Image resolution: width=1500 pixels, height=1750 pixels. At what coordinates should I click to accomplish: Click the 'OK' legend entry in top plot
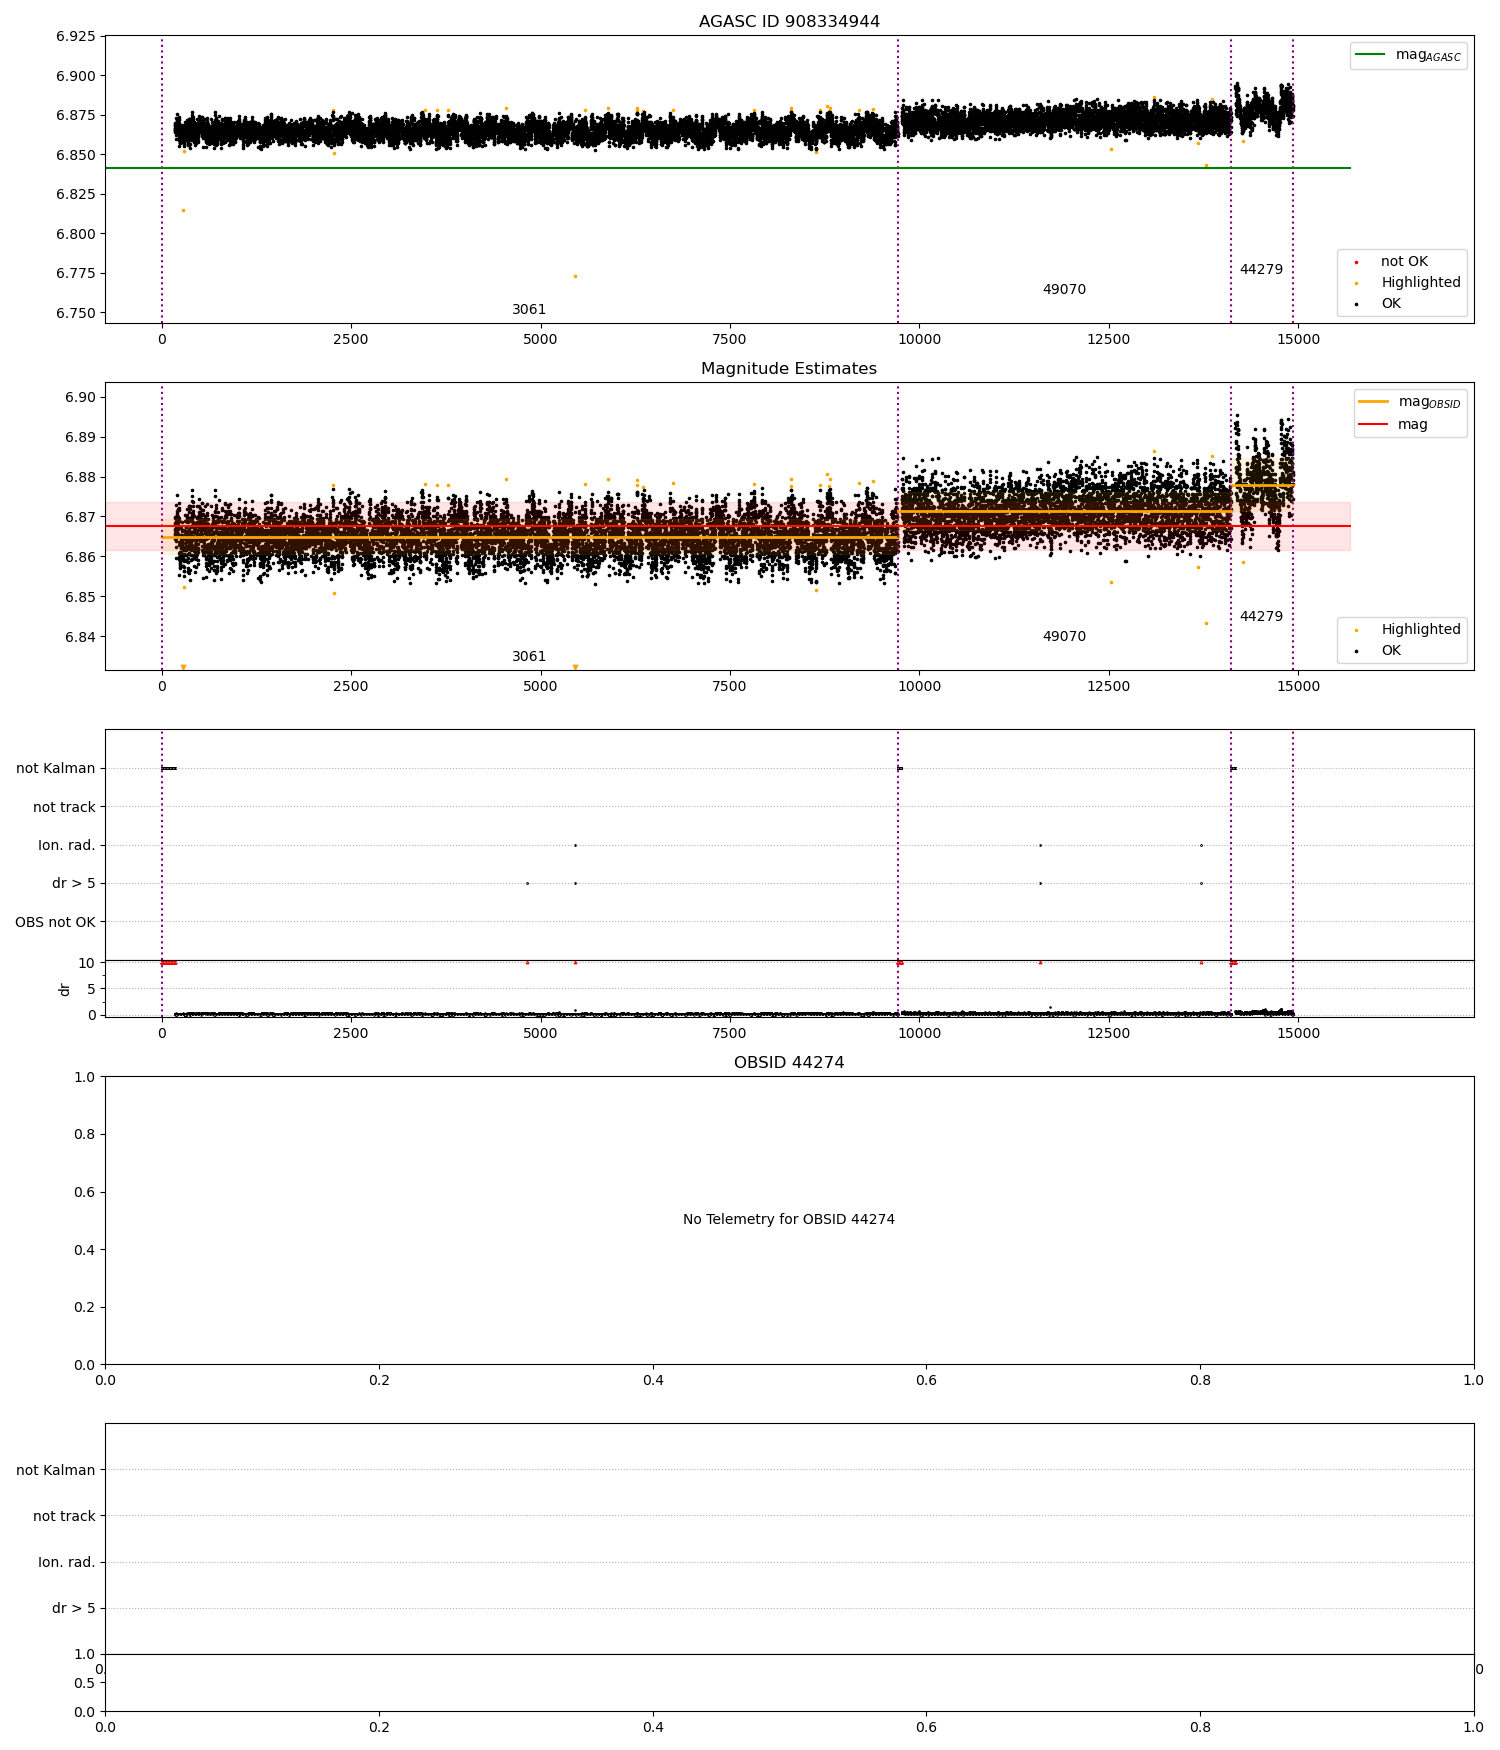click(1391, 304)
